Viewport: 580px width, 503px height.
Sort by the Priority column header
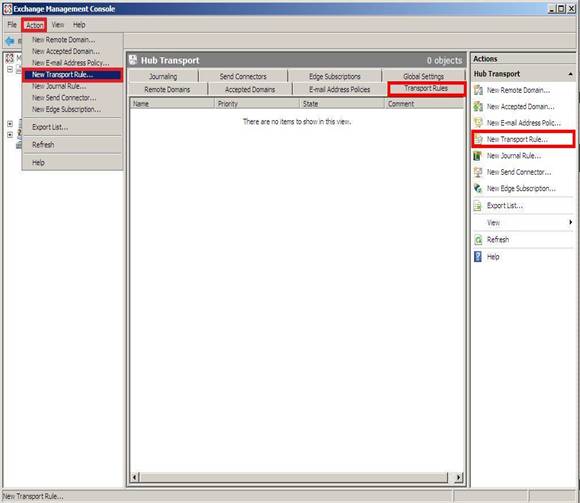(257, 104)
